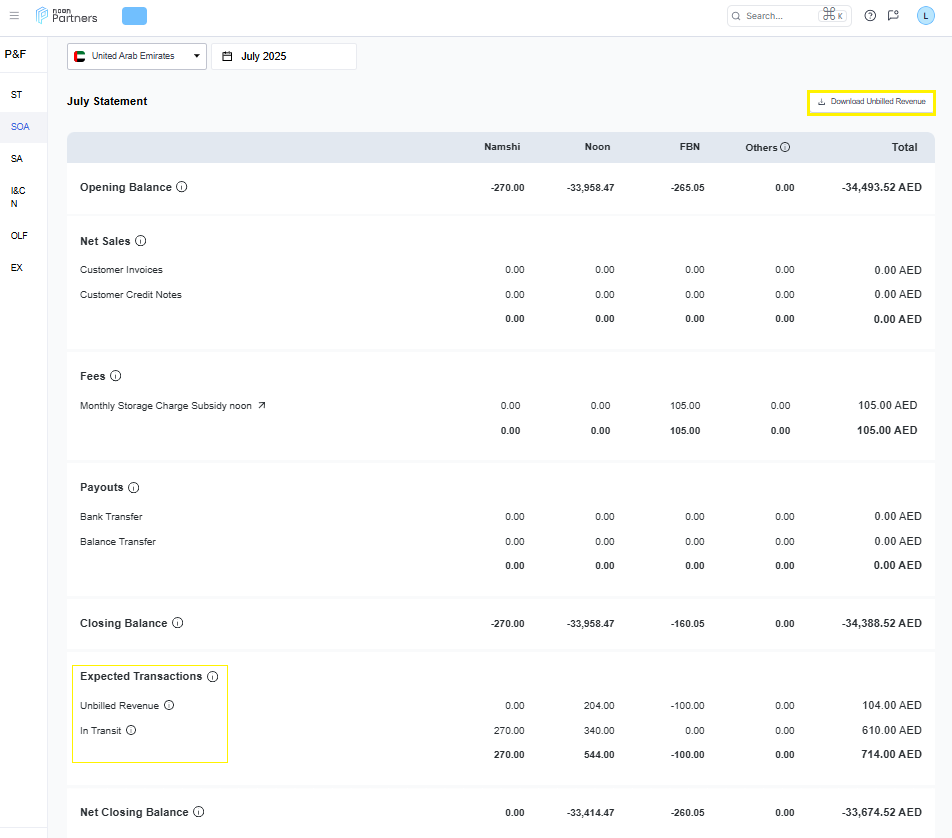This screenshot has height=838, width=952.
Task: Click the Noon column header
Action: point(597,147)
